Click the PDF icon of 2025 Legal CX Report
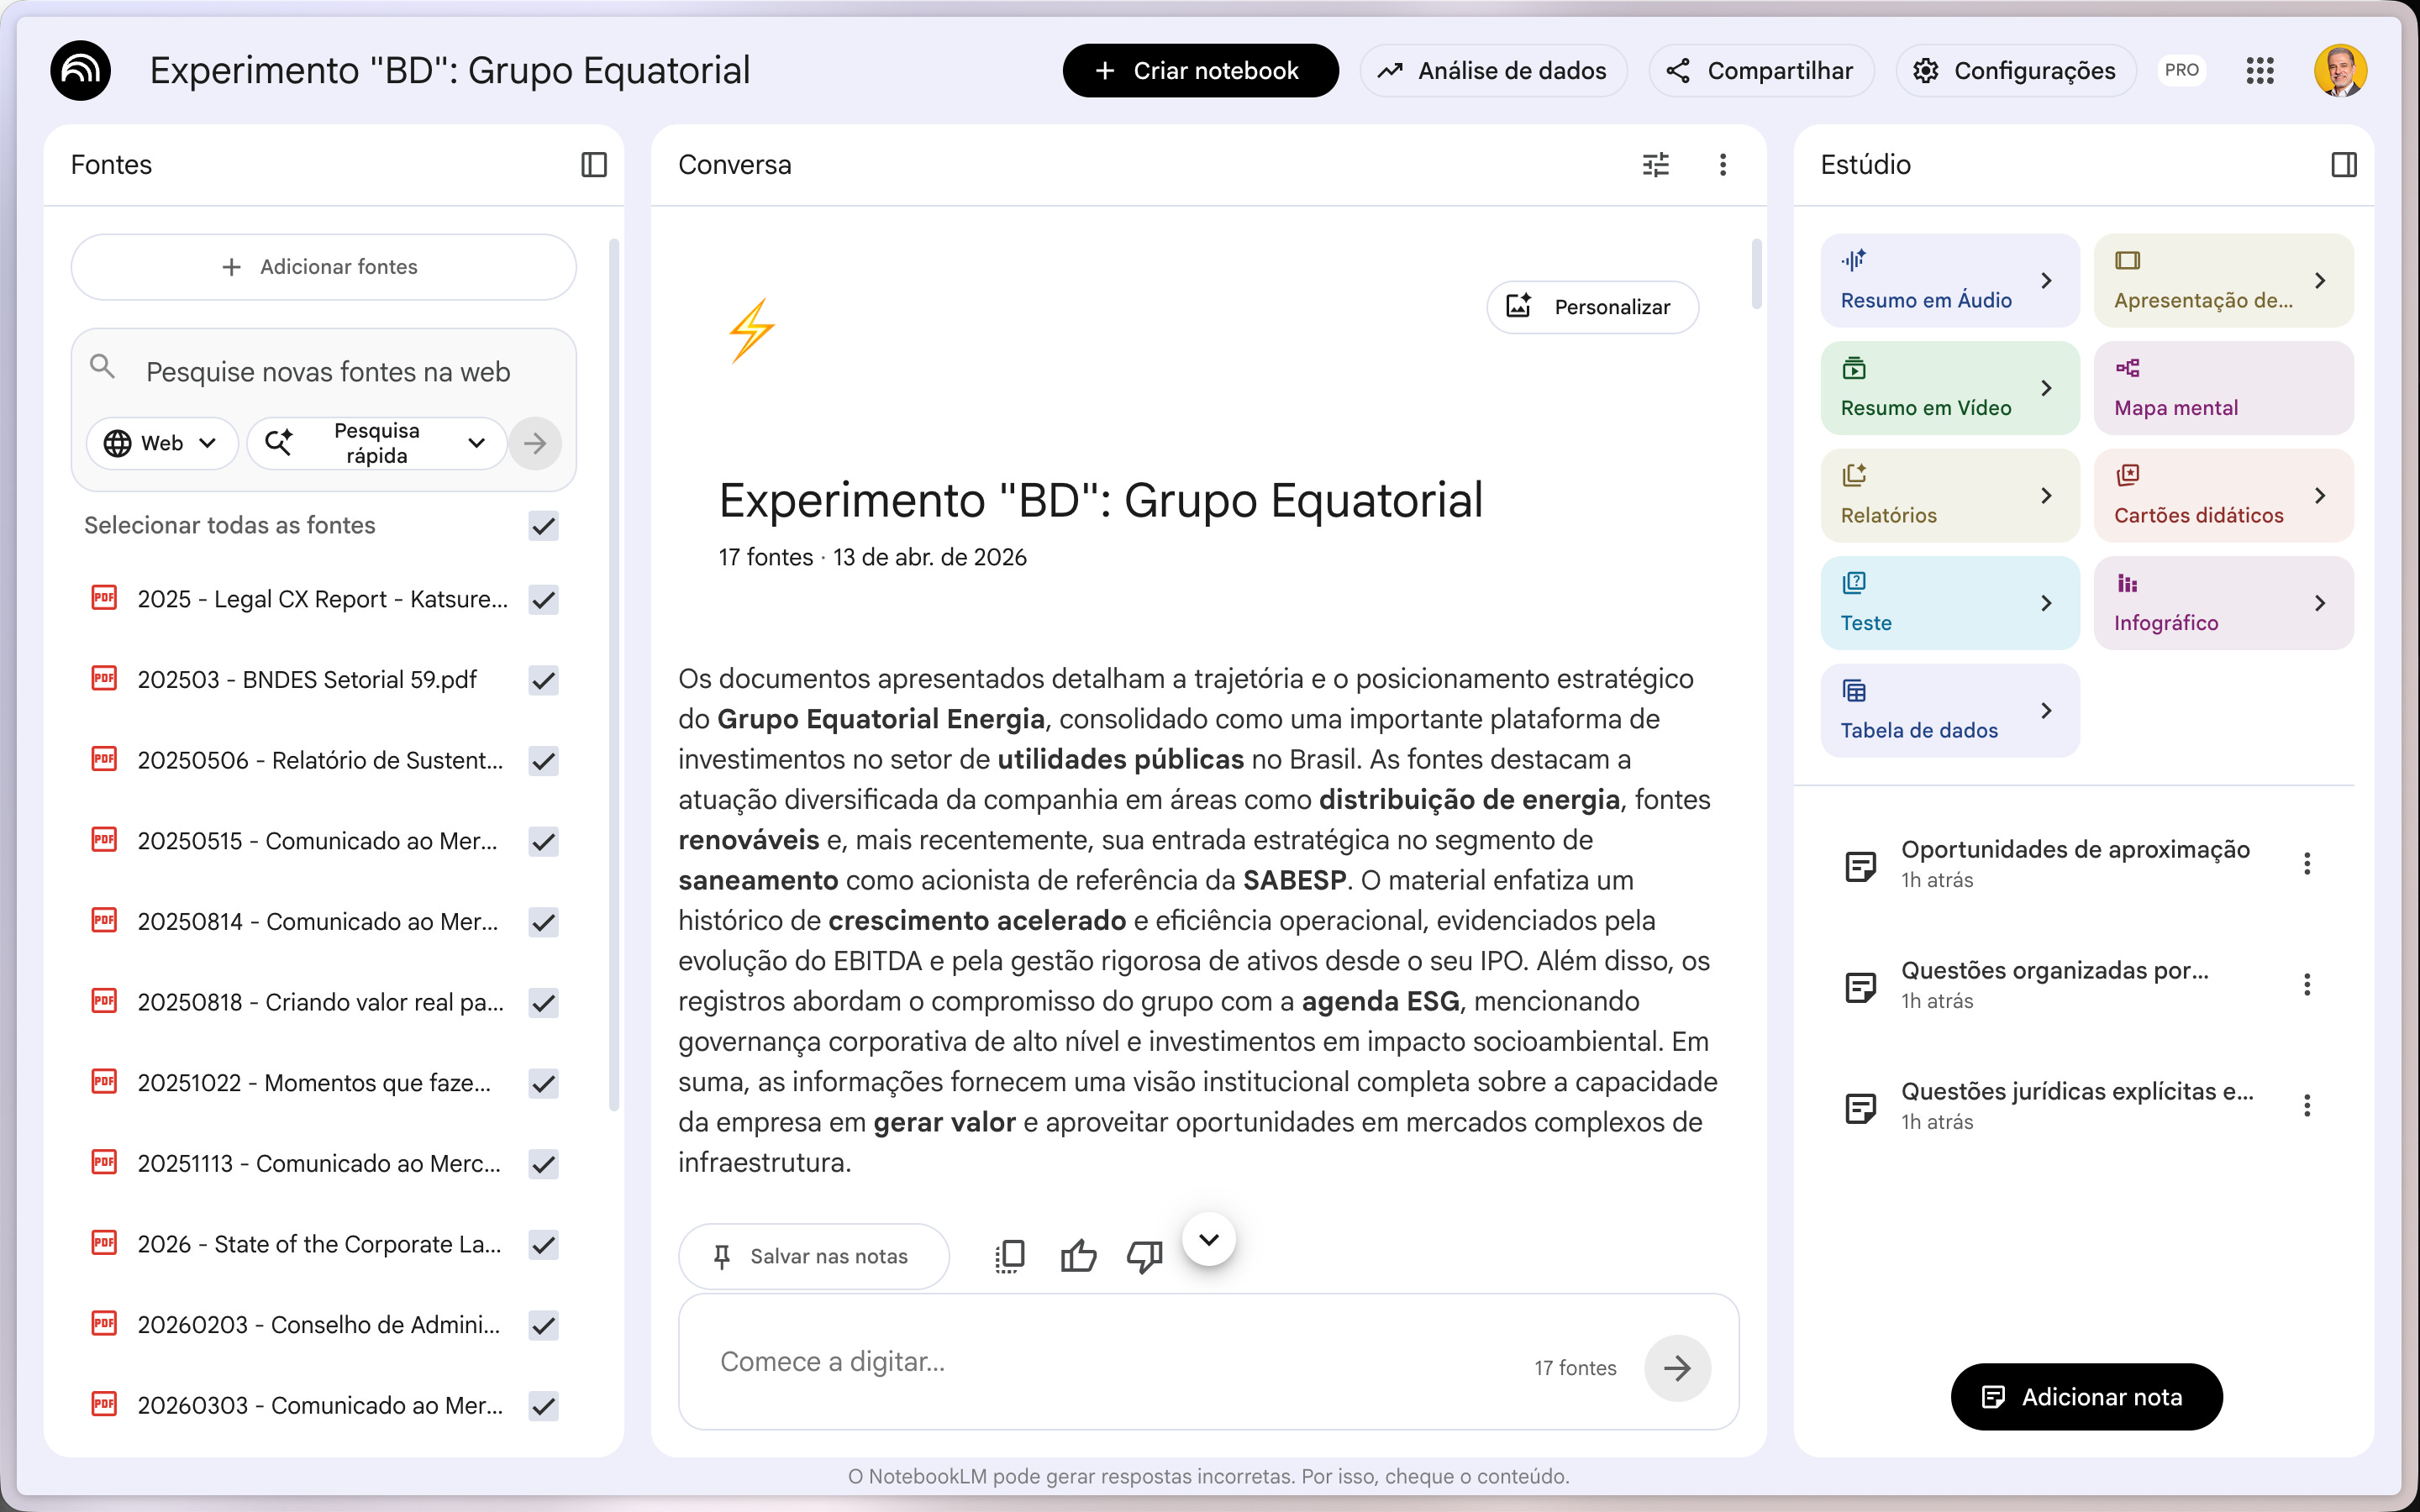 tap(104, 598)
